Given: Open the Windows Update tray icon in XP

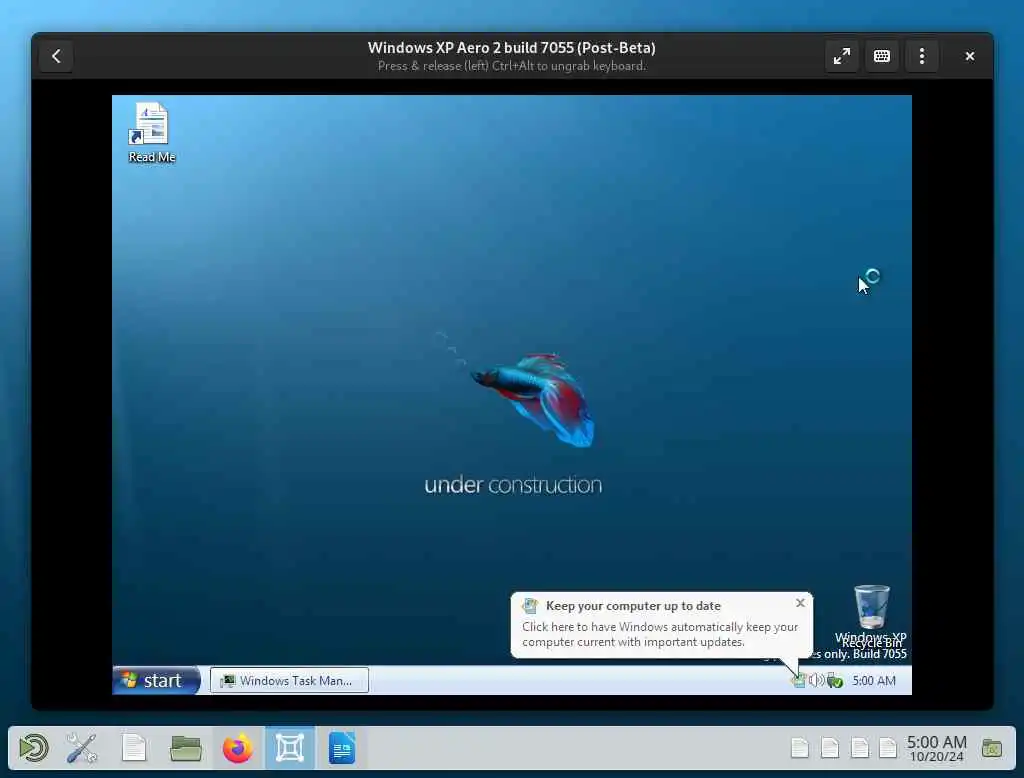Looking at the screenshot, I should point(798,681).
